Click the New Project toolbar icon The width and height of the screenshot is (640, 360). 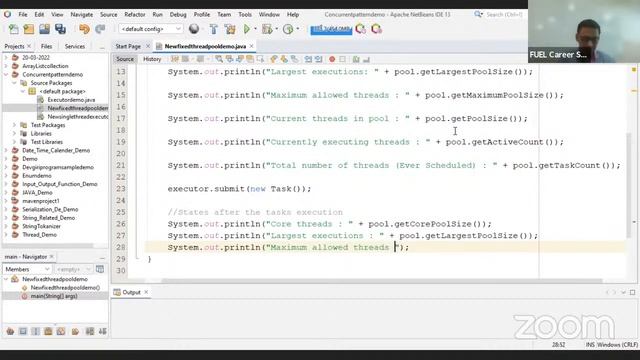click(29, 29)
